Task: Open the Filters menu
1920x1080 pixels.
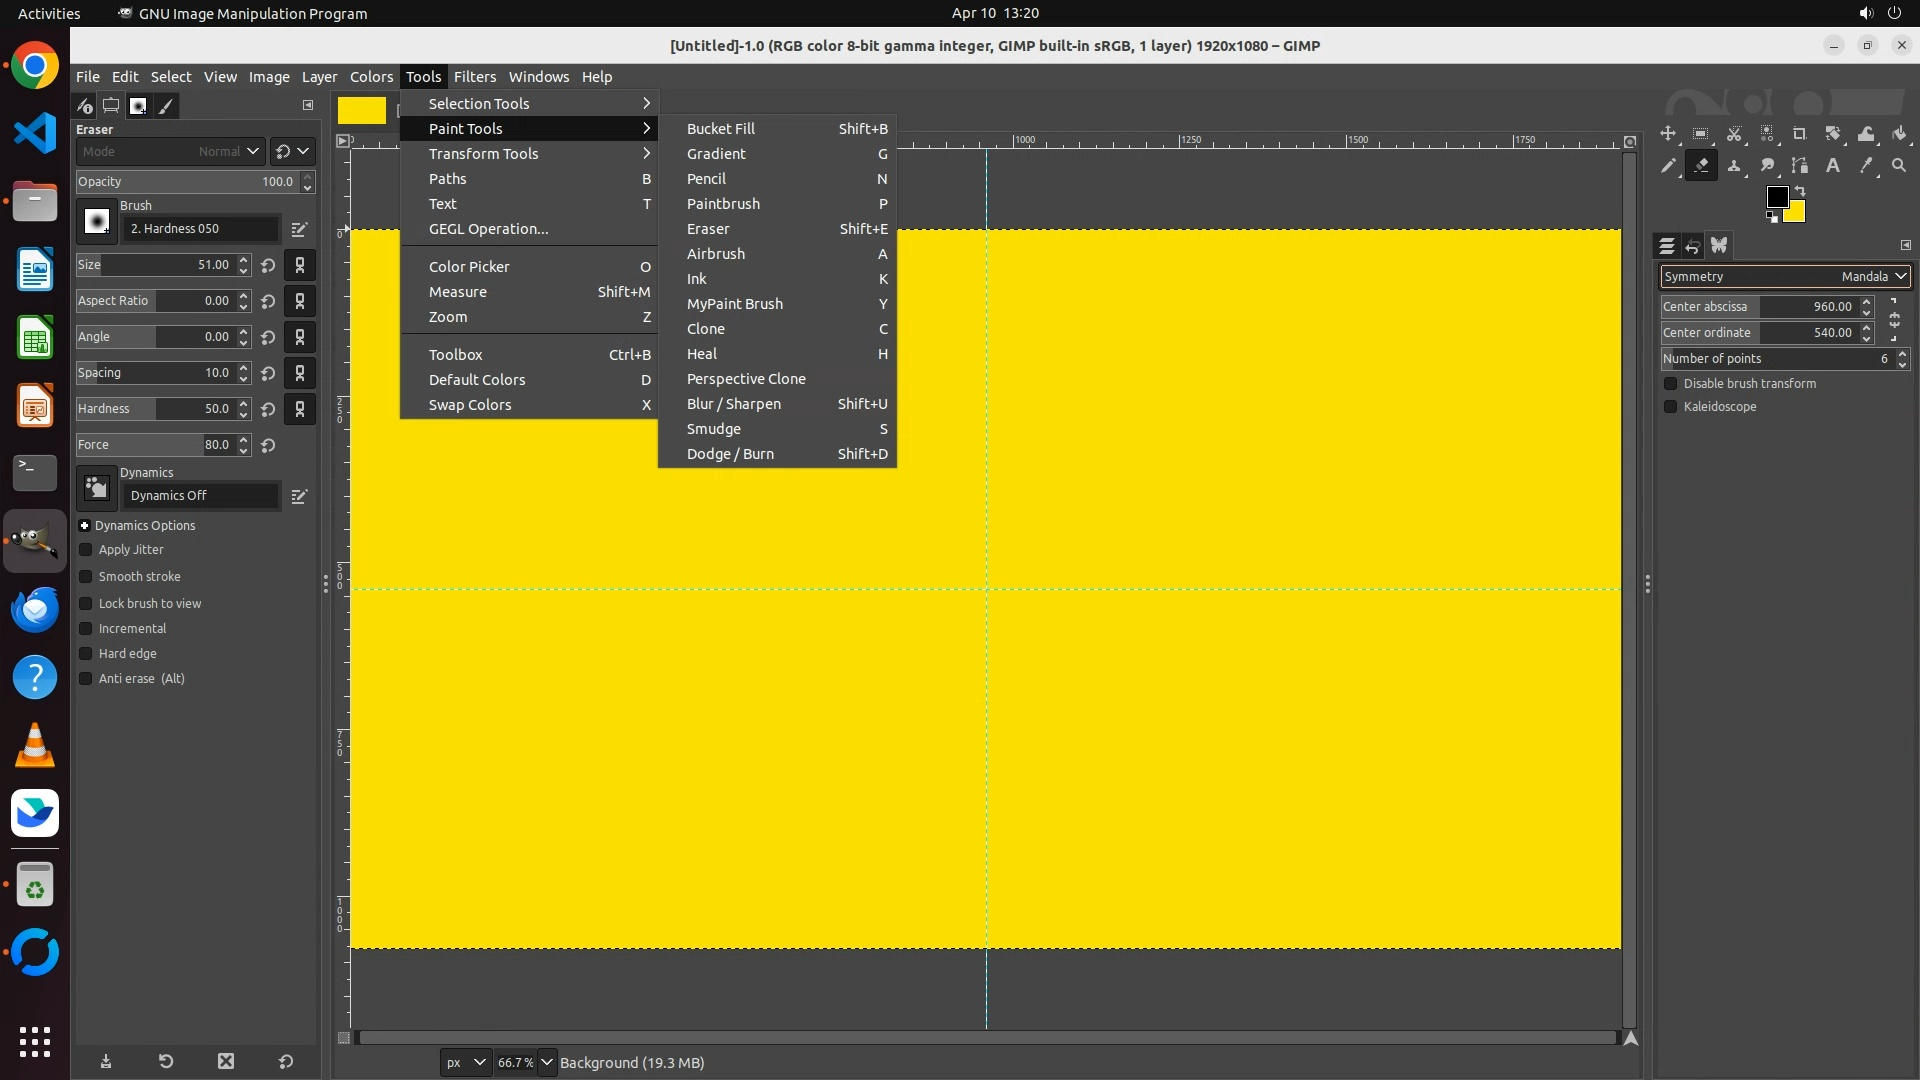Action: 474,77
